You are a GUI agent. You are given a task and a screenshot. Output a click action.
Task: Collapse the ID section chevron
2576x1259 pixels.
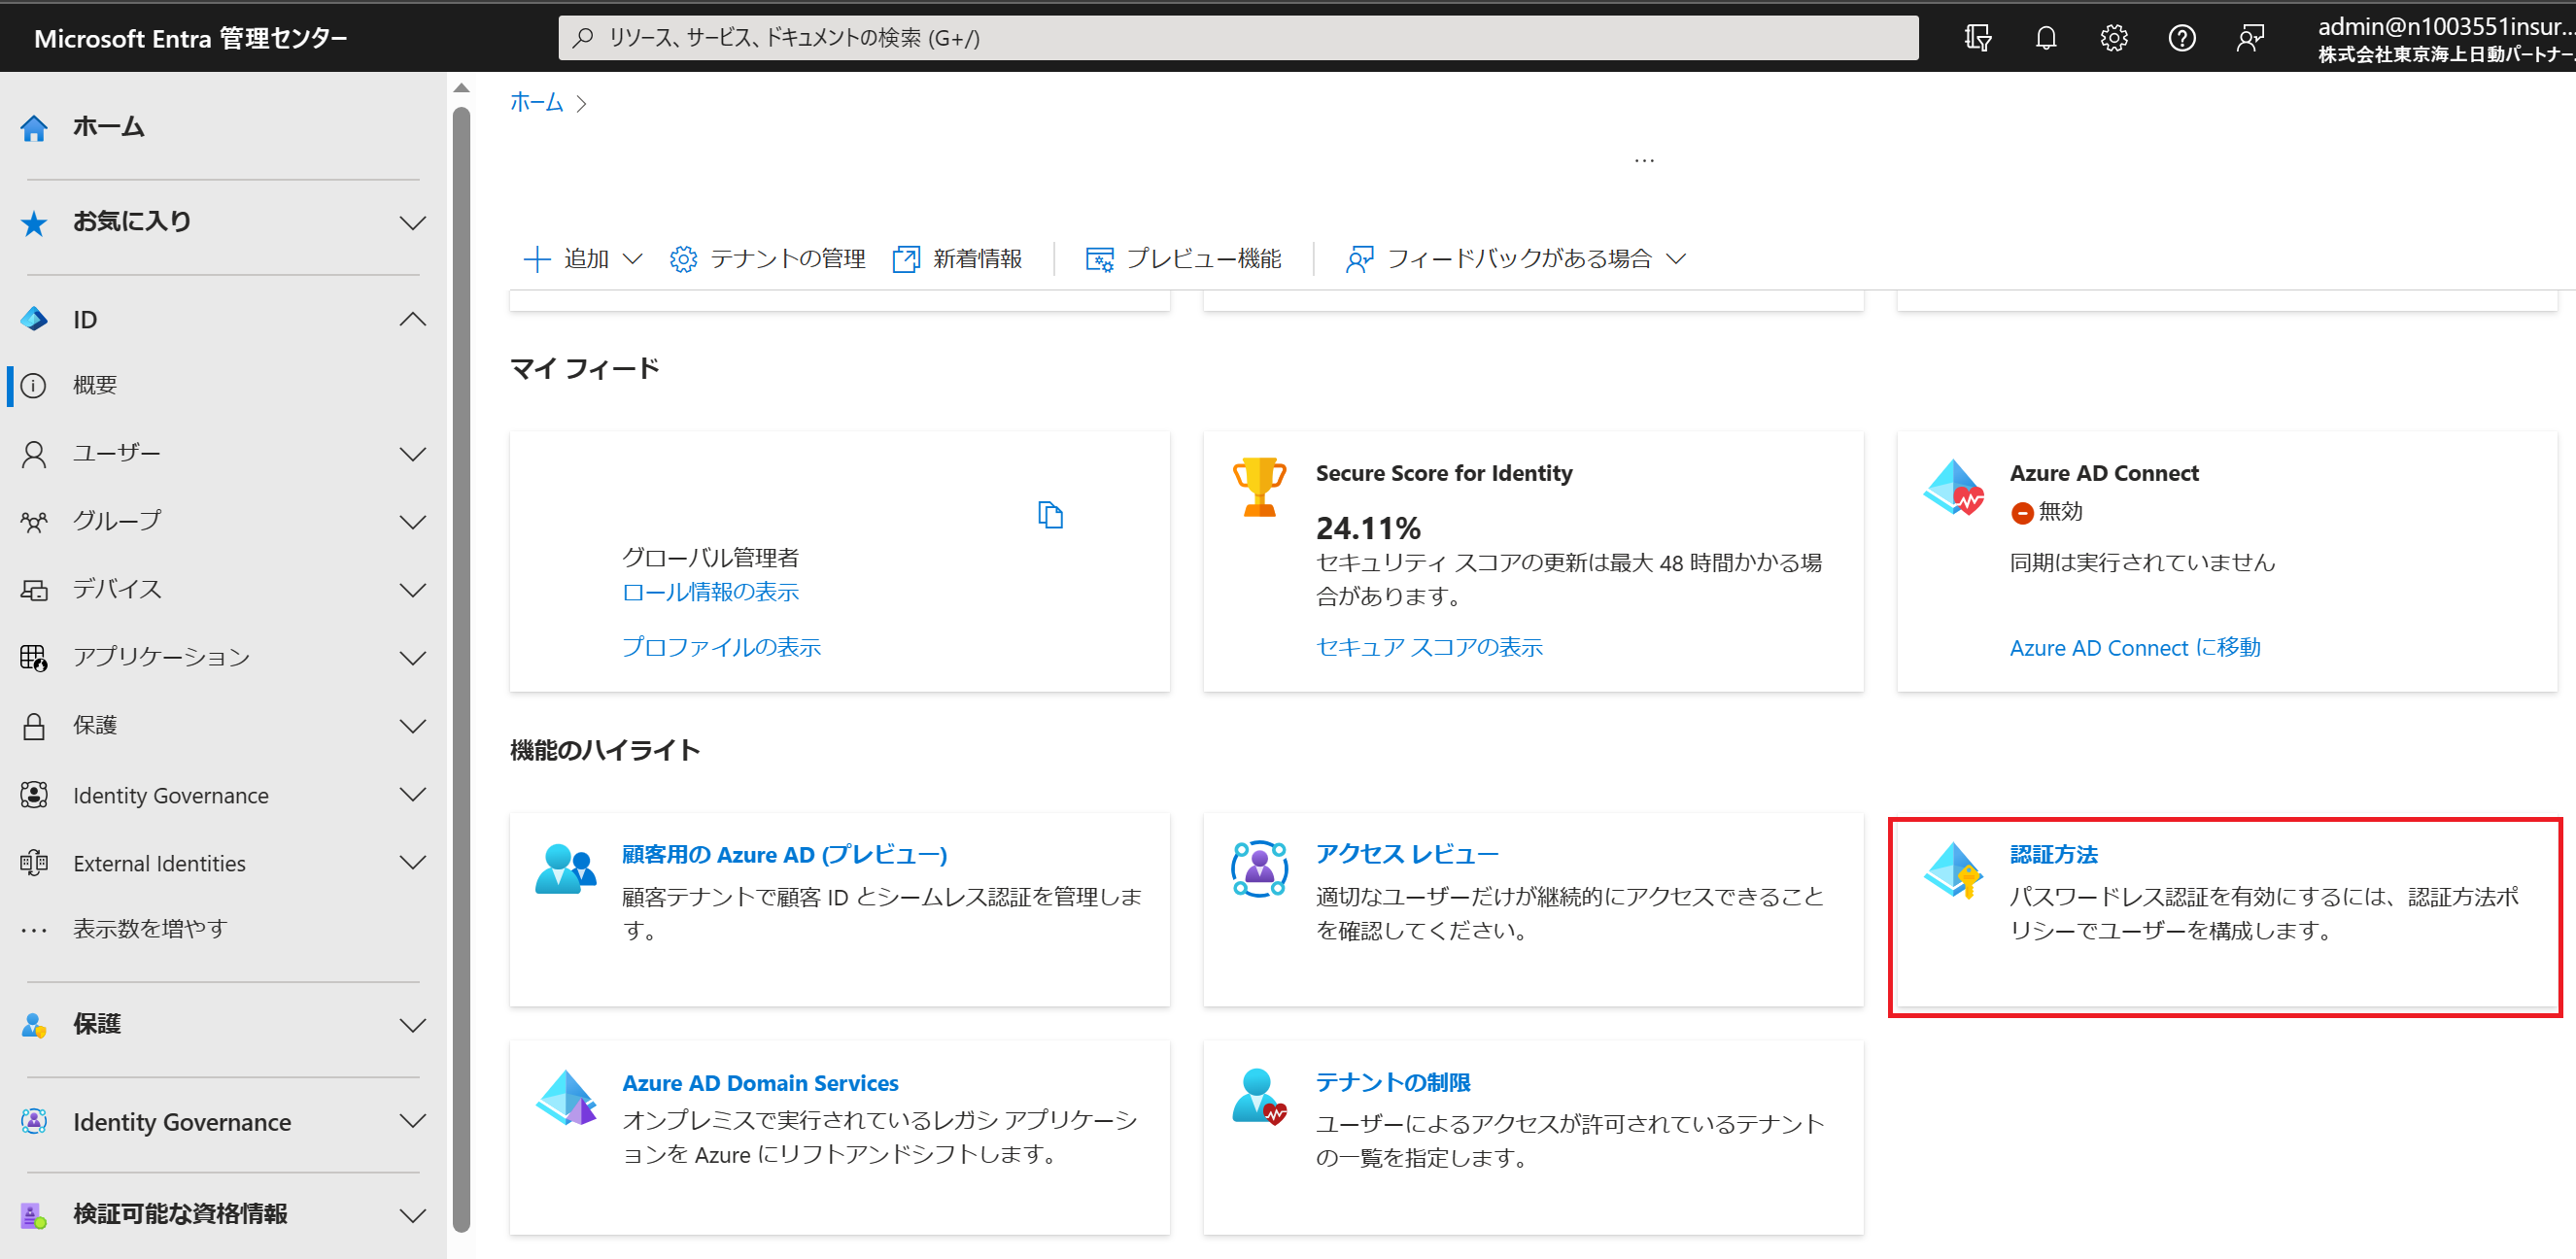(413, 319)
